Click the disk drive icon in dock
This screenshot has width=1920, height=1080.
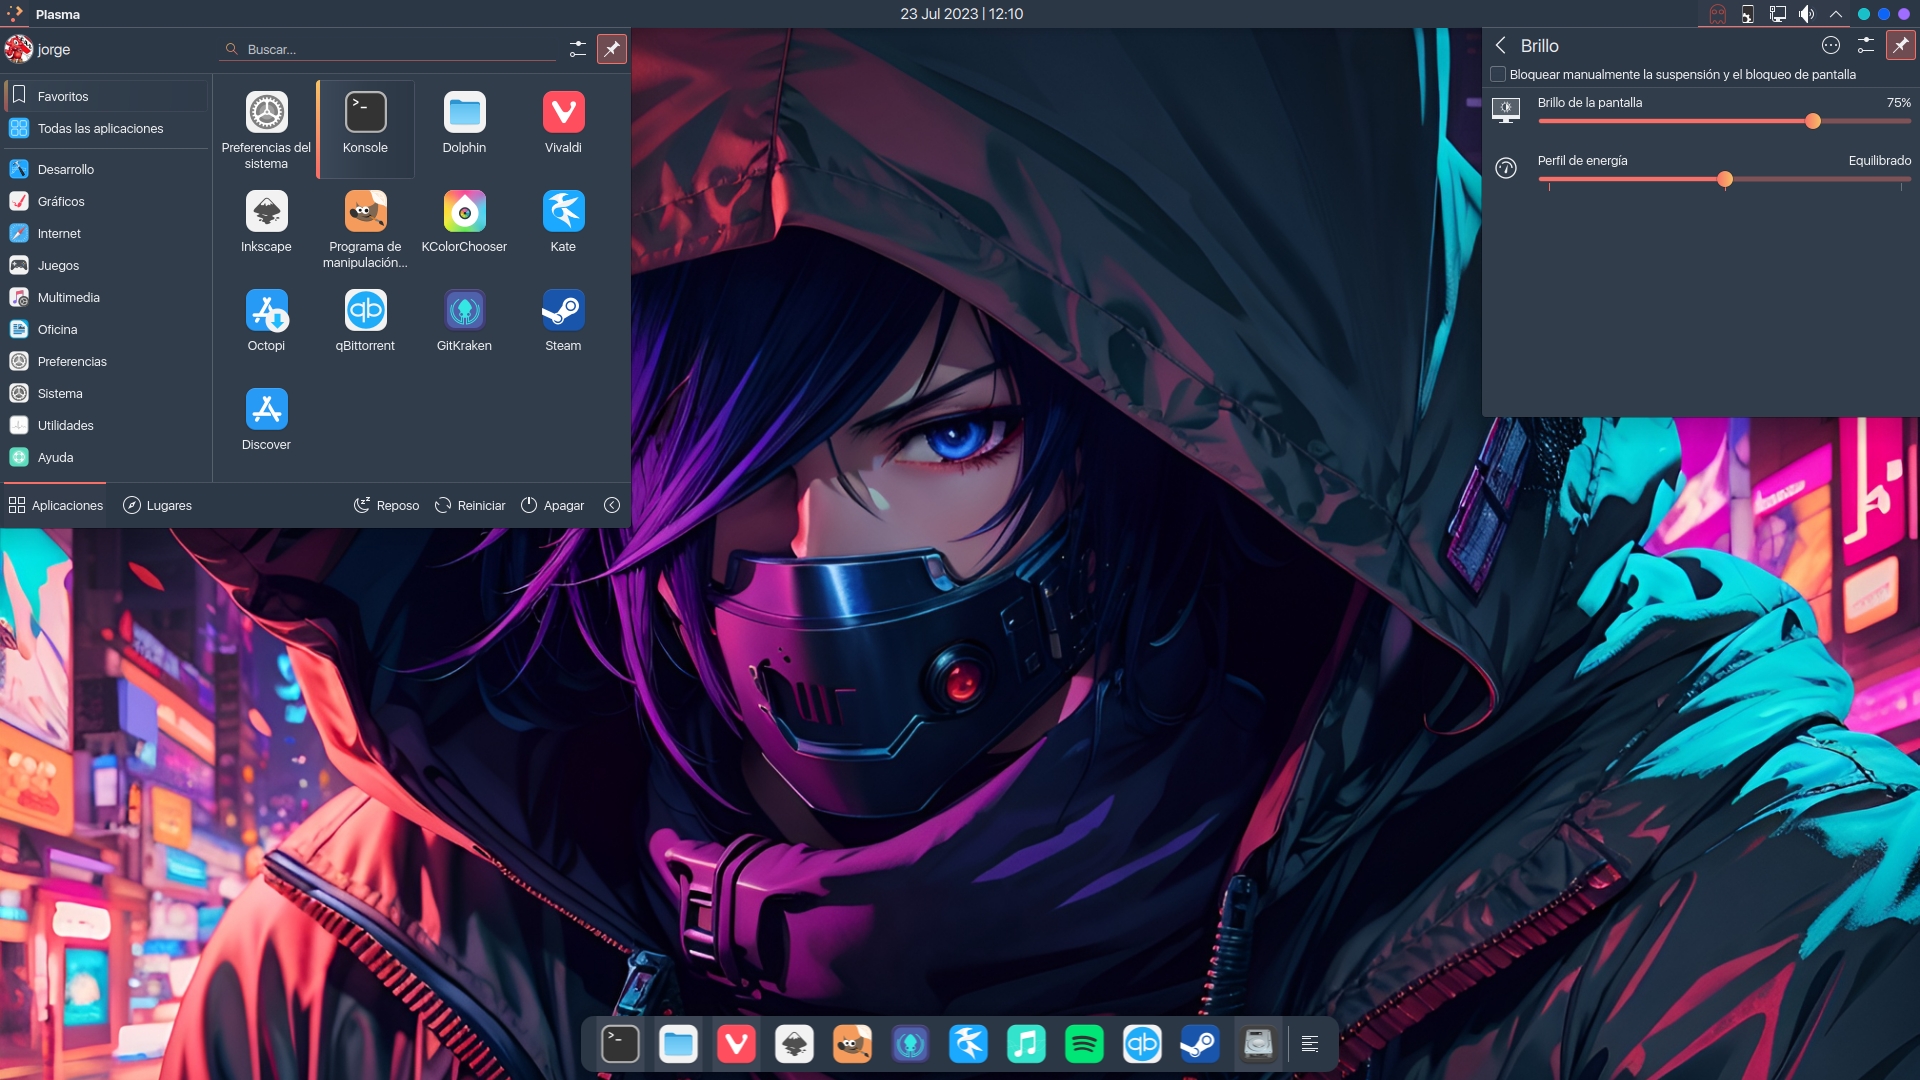pos(1258,1044)
